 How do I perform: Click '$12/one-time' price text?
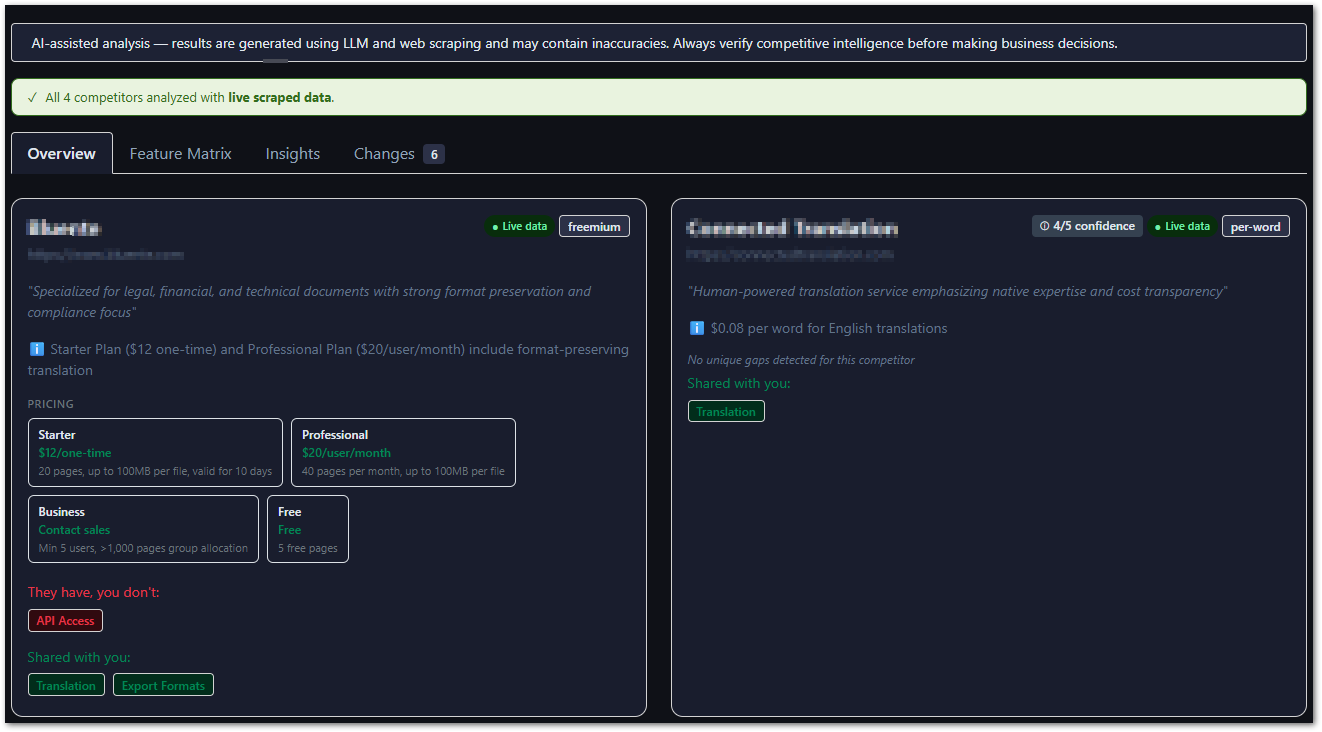[x=75, y=453]
